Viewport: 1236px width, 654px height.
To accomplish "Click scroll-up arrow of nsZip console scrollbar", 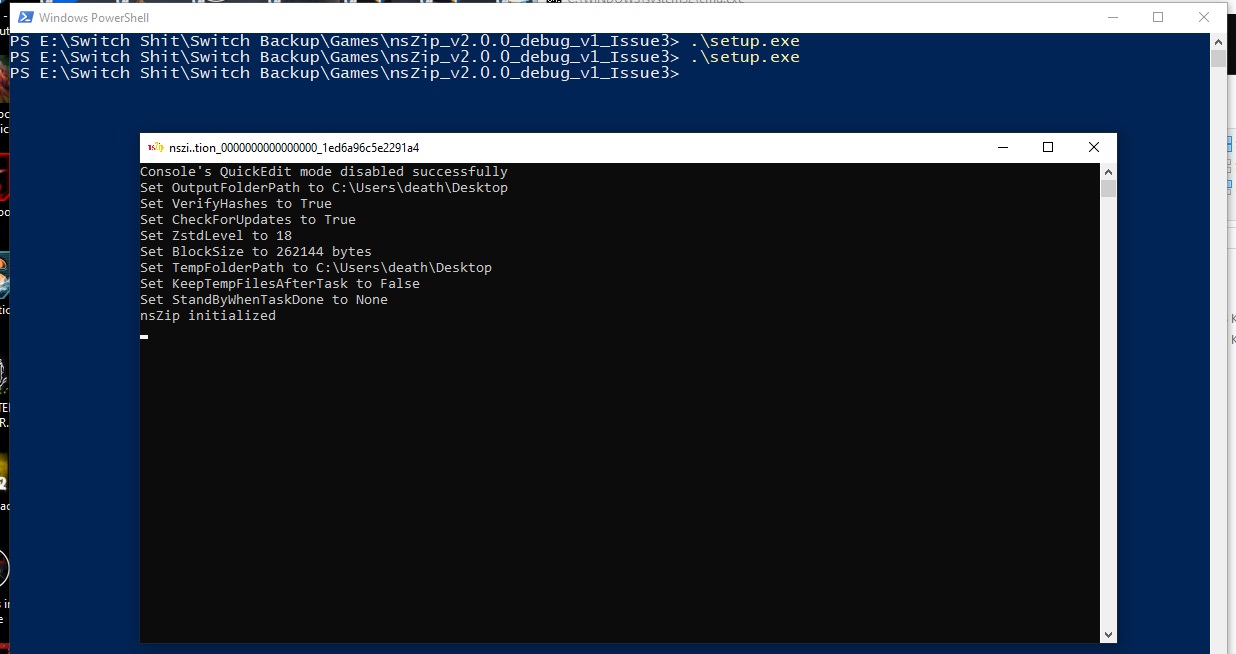I will [x=1108, y=171].
